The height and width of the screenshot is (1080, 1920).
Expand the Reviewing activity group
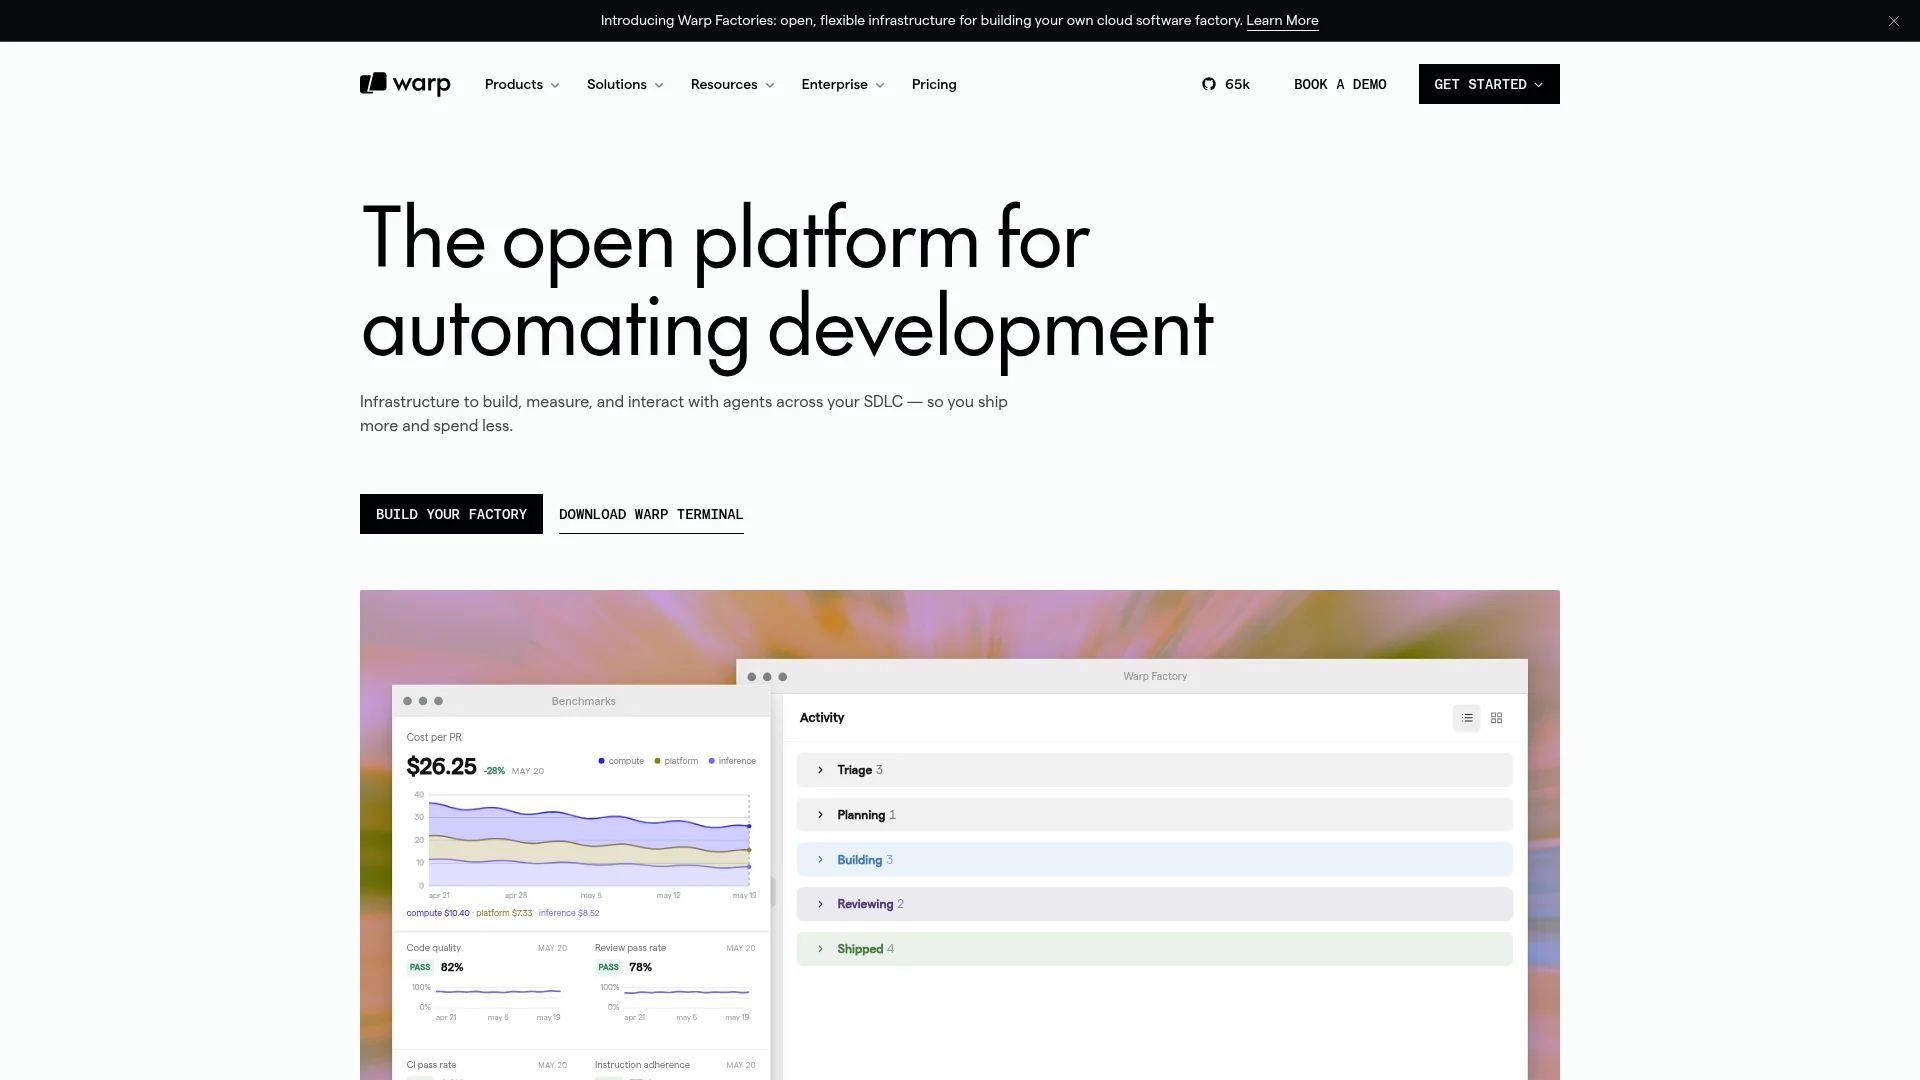[1154, 904]
